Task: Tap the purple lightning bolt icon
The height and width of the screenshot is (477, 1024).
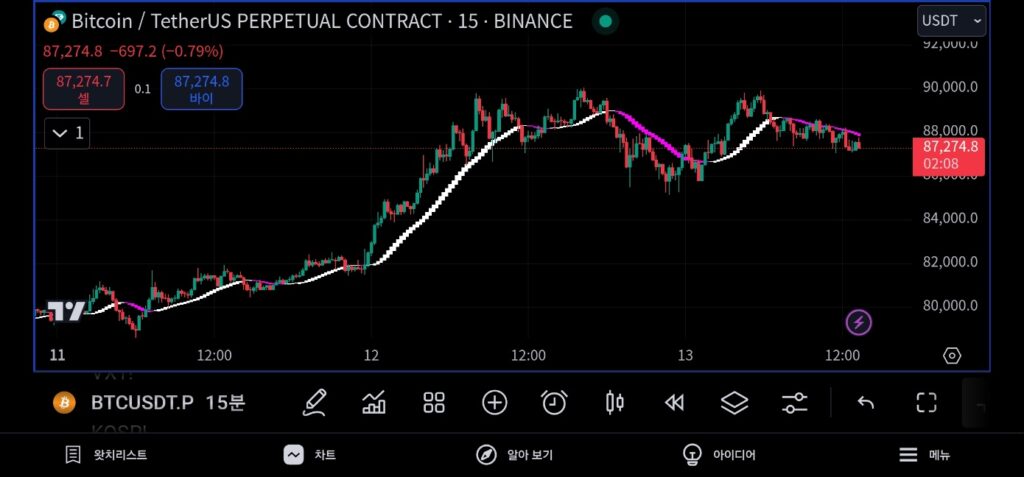Action: coord(858,322)
